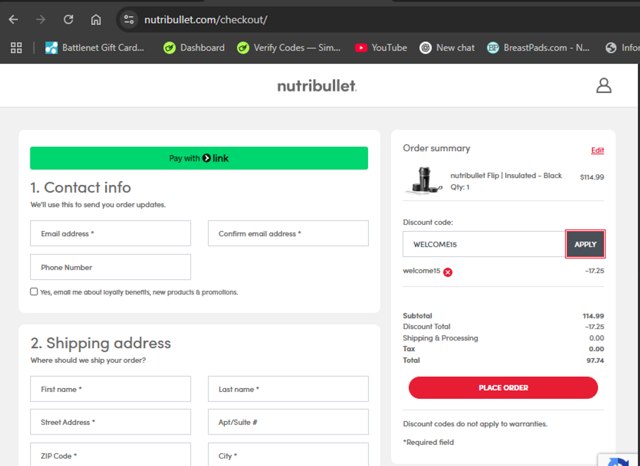640x466 pixels.
Task: Go back with the browser back arrow
Action: coord(13,19)
